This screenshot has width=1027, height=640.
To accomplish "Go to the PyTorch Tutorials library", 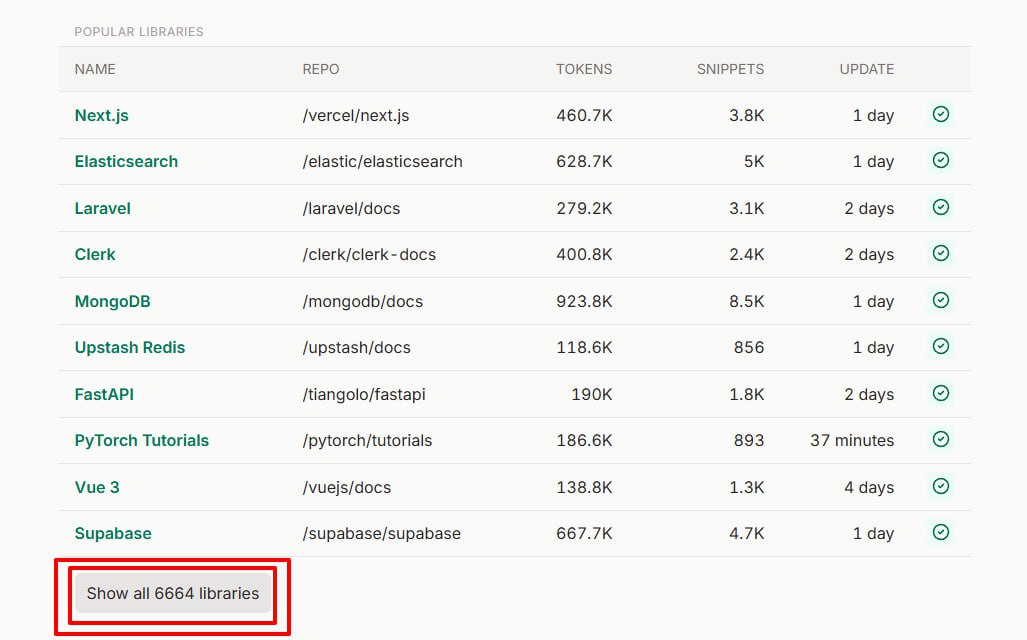I will tap(142, 440).
